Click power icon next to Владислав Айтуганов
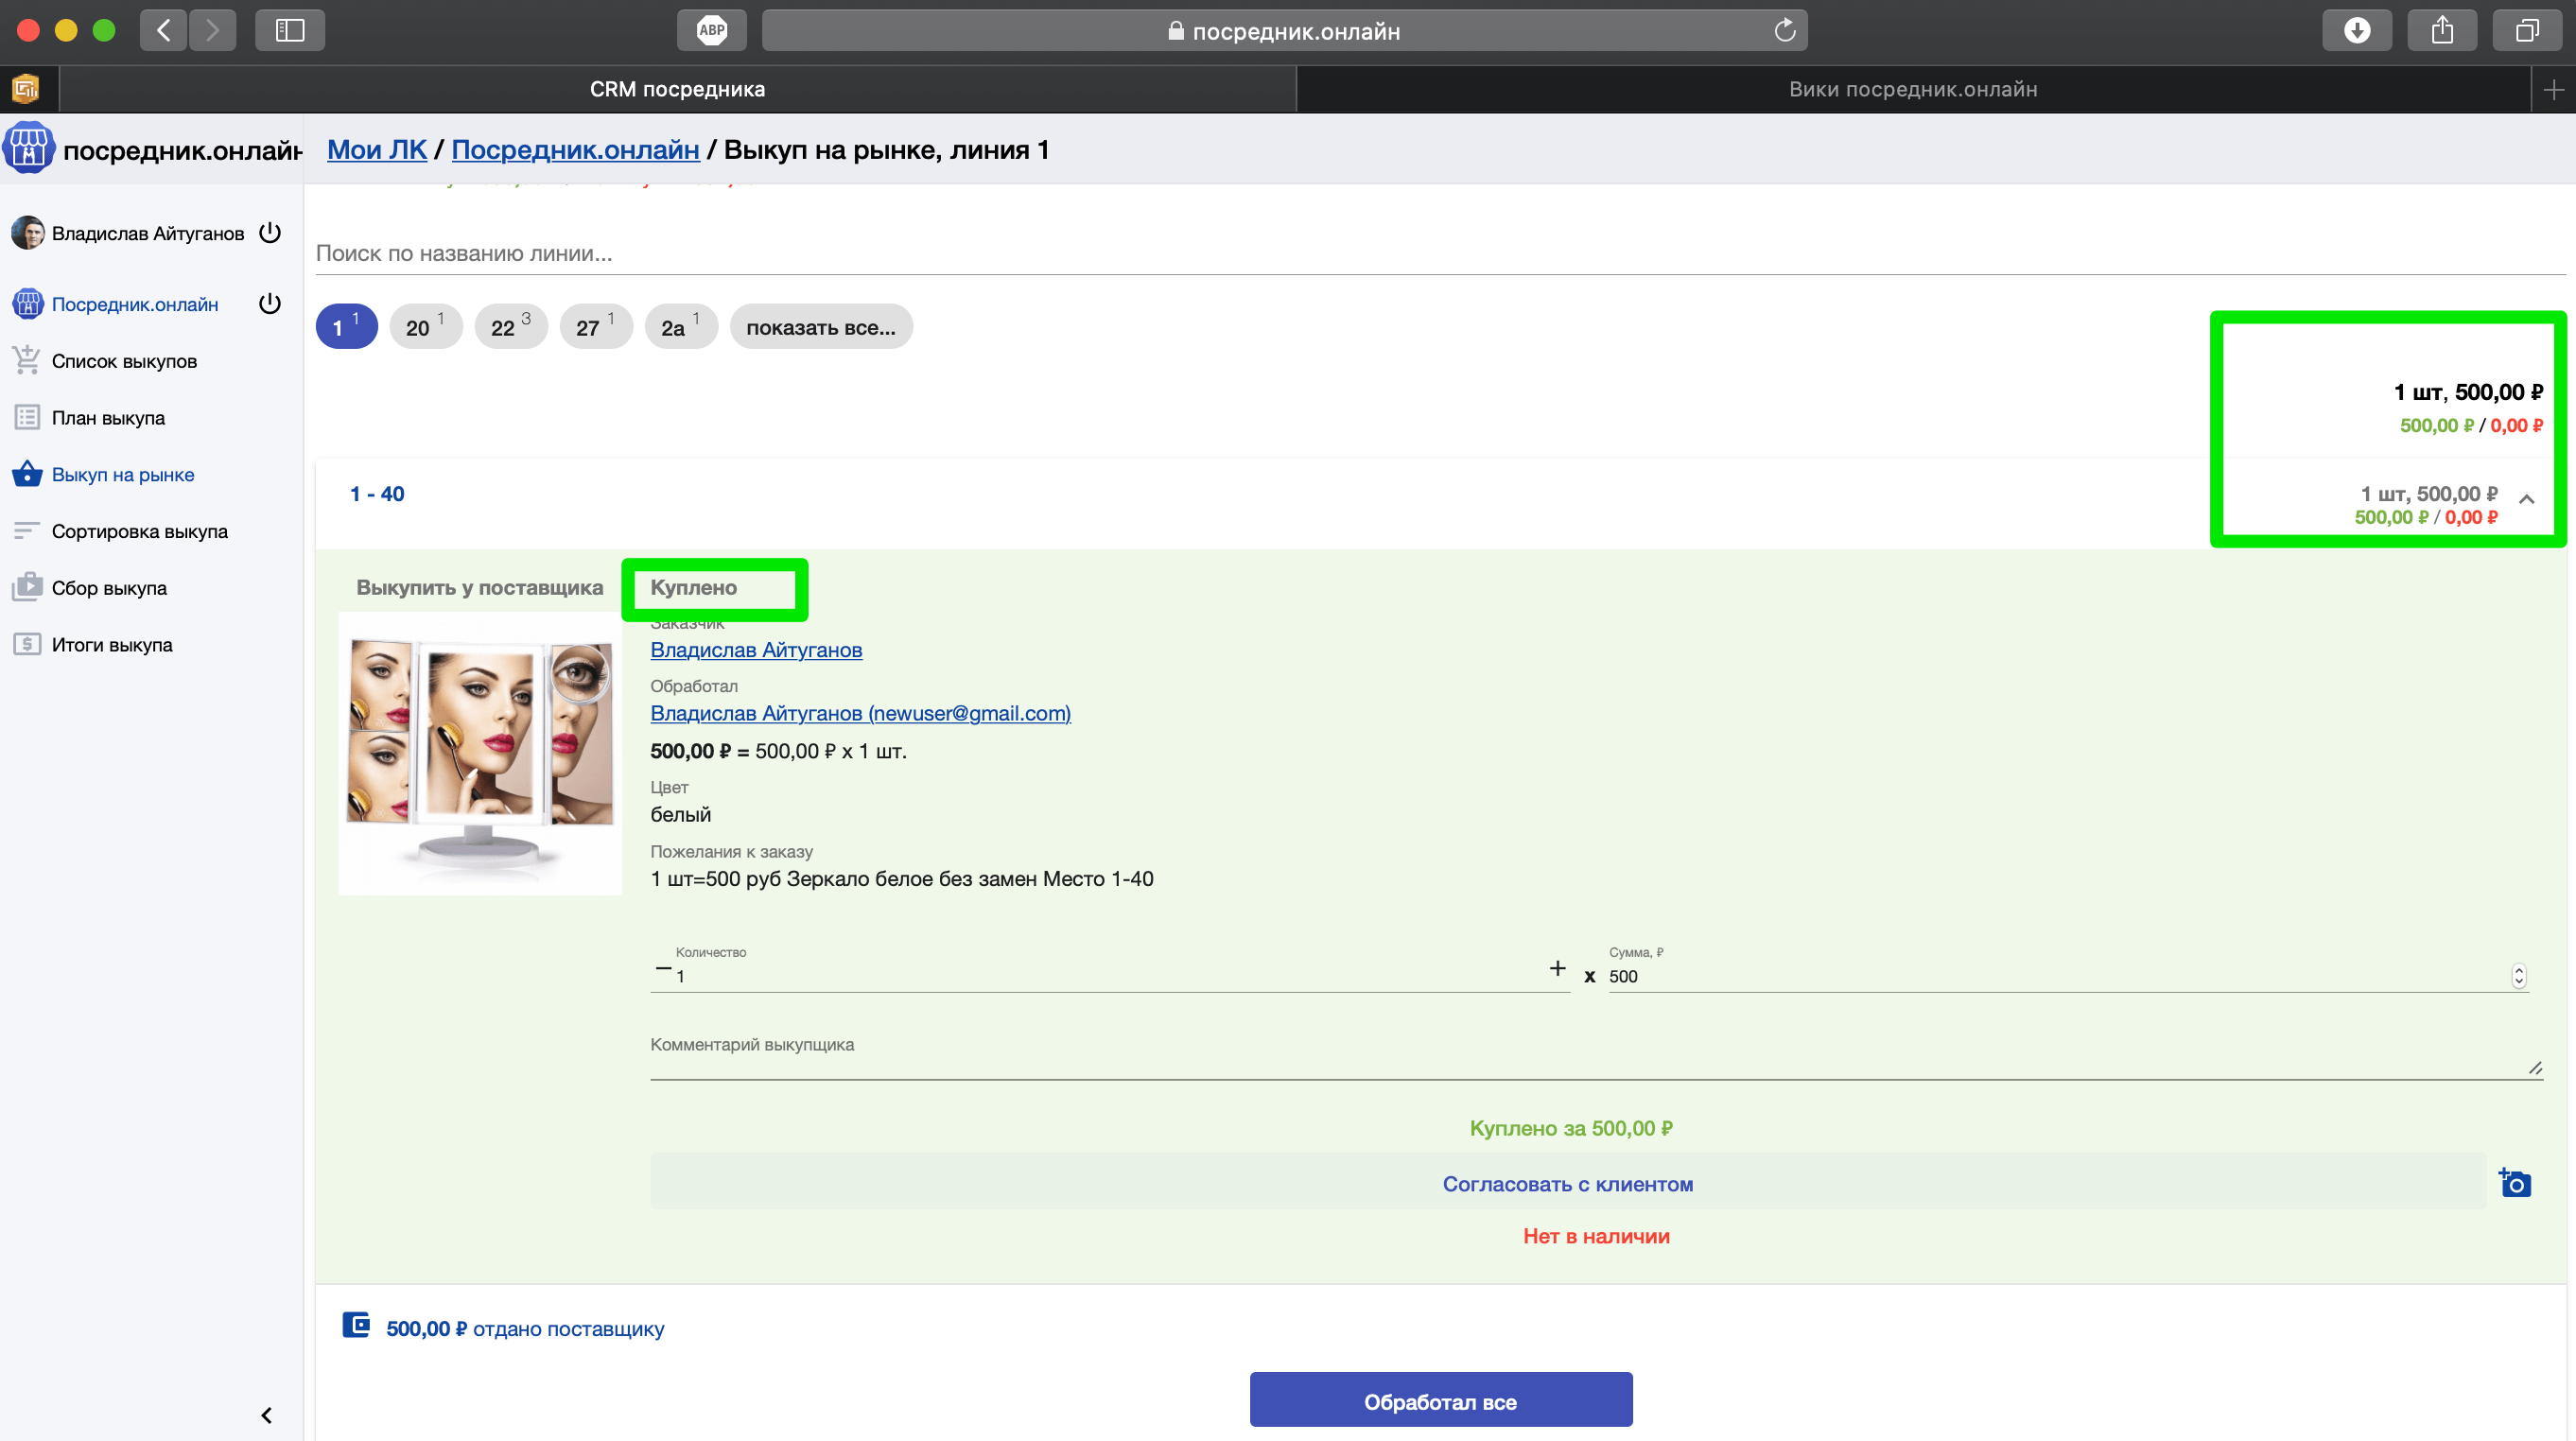2576x1441 pixels. click(x=270, y=232)
